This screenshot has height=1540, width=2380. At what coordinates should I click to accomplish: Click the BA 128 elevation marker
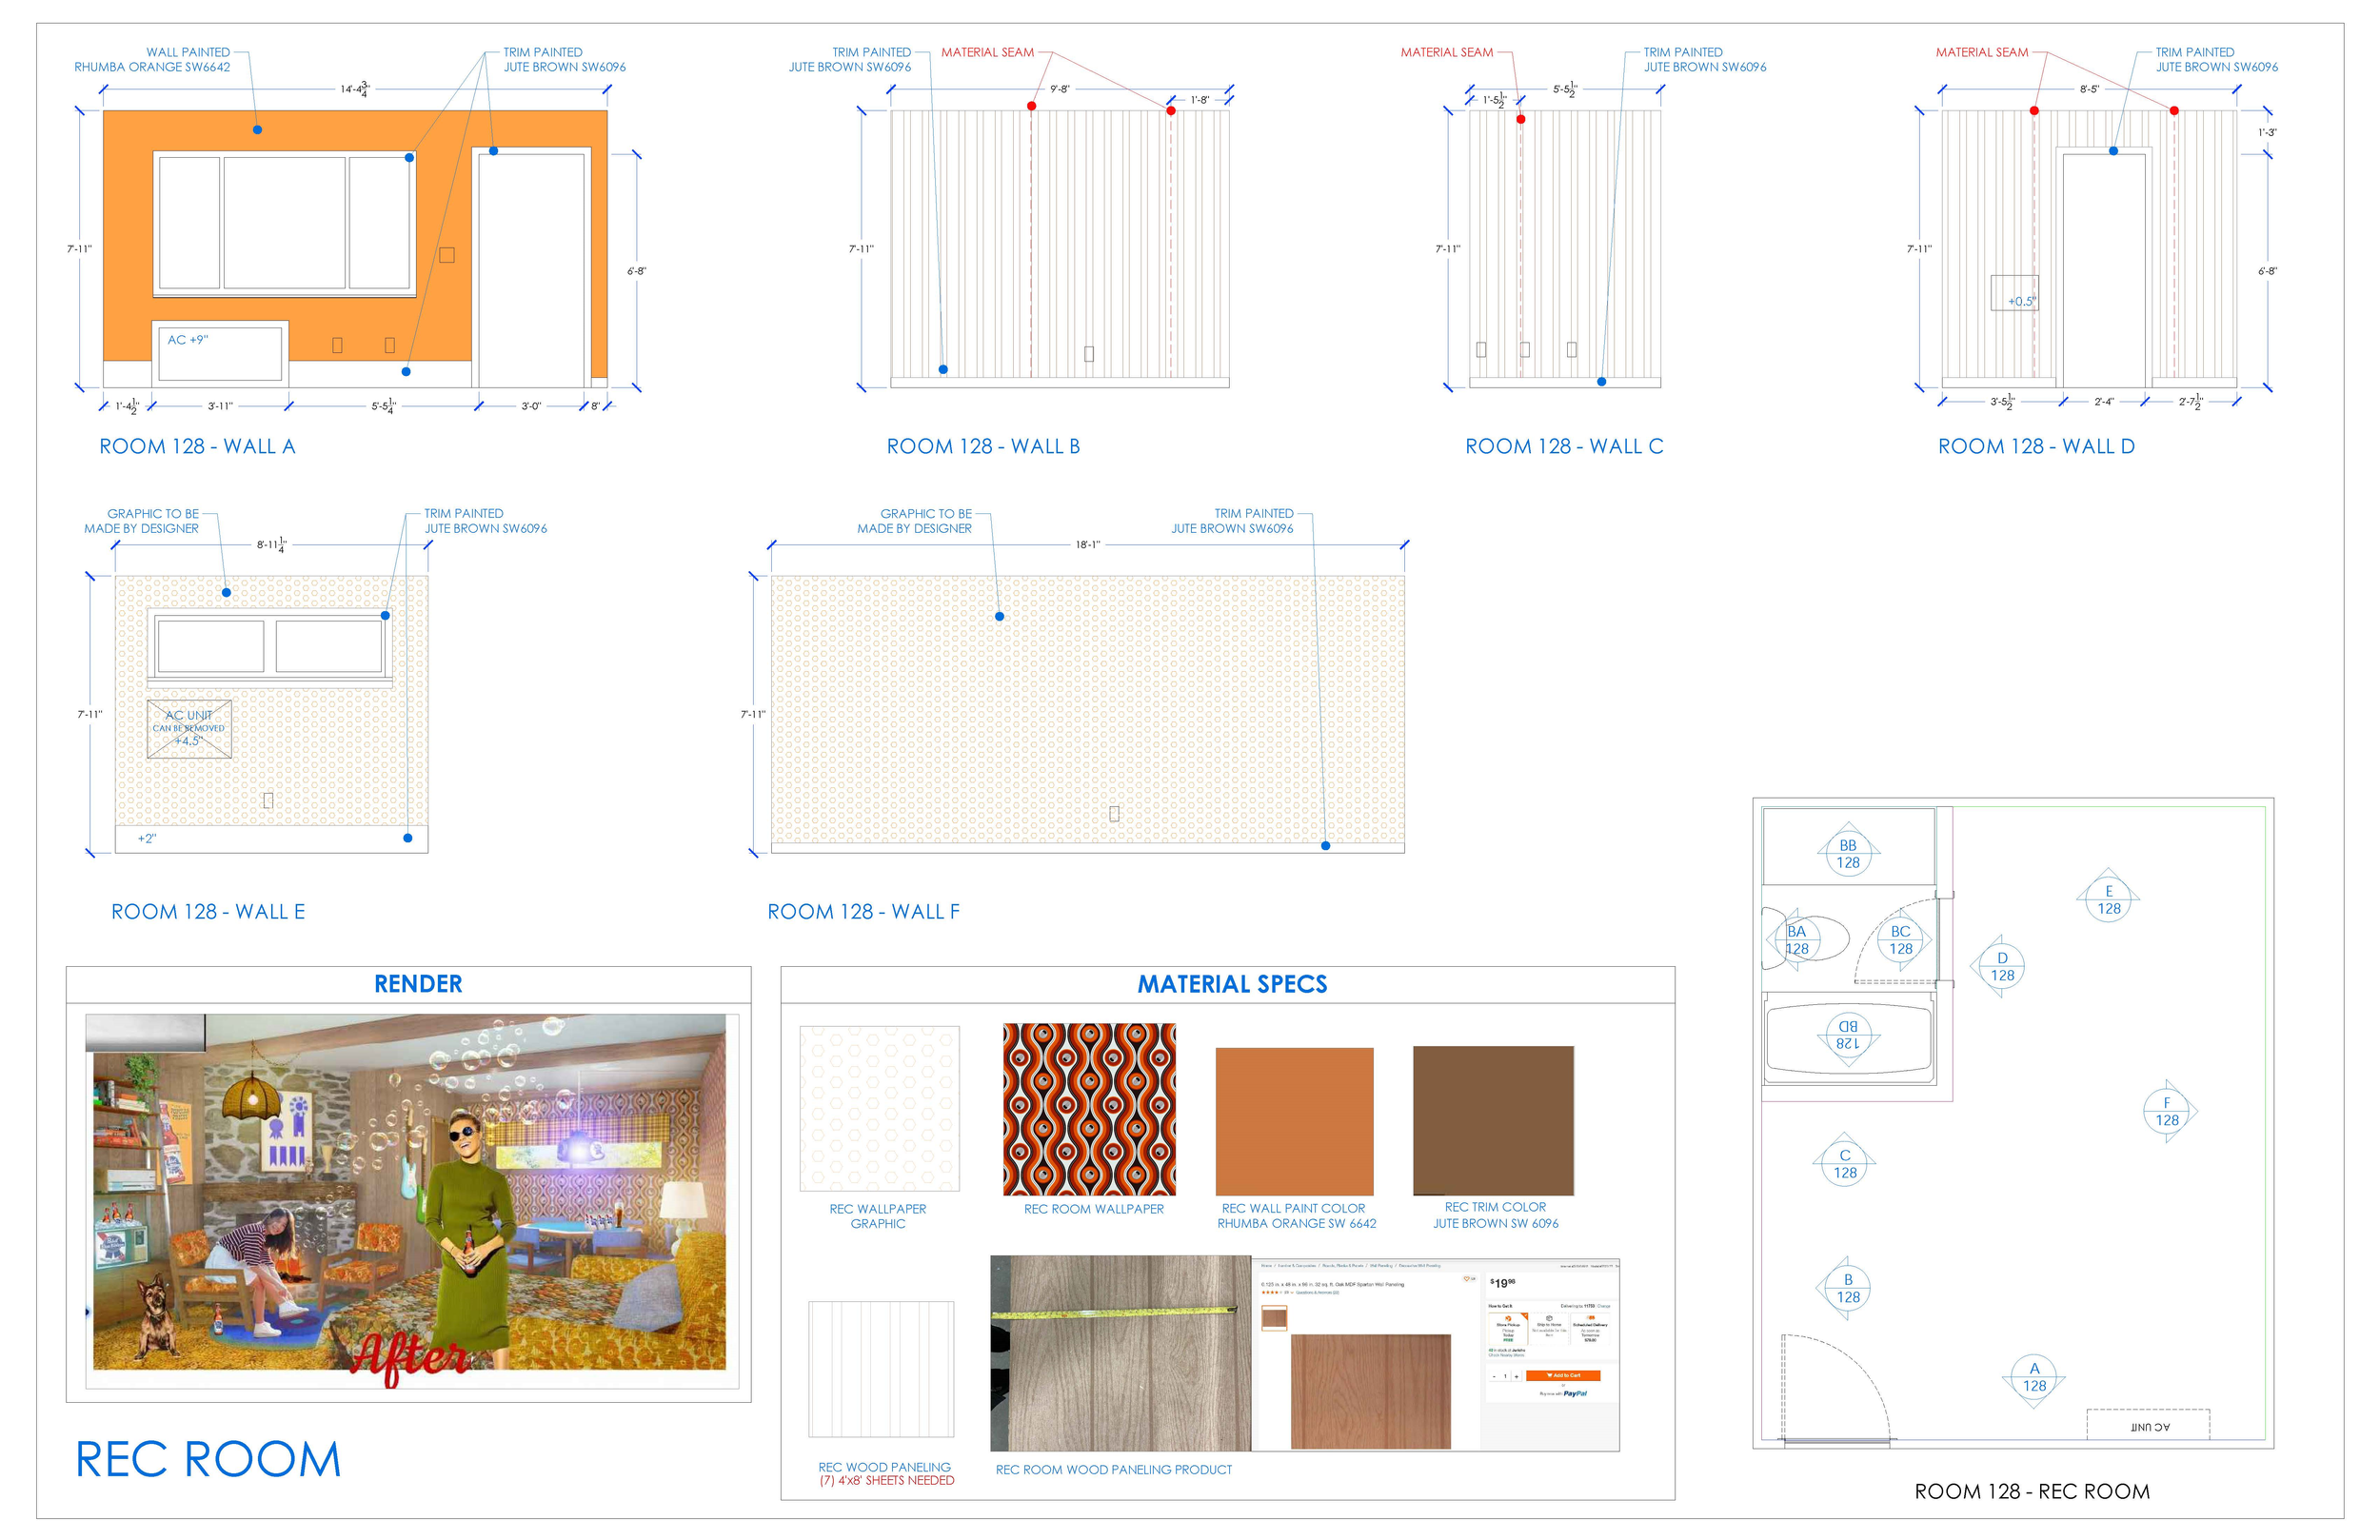pos(1797,940)
